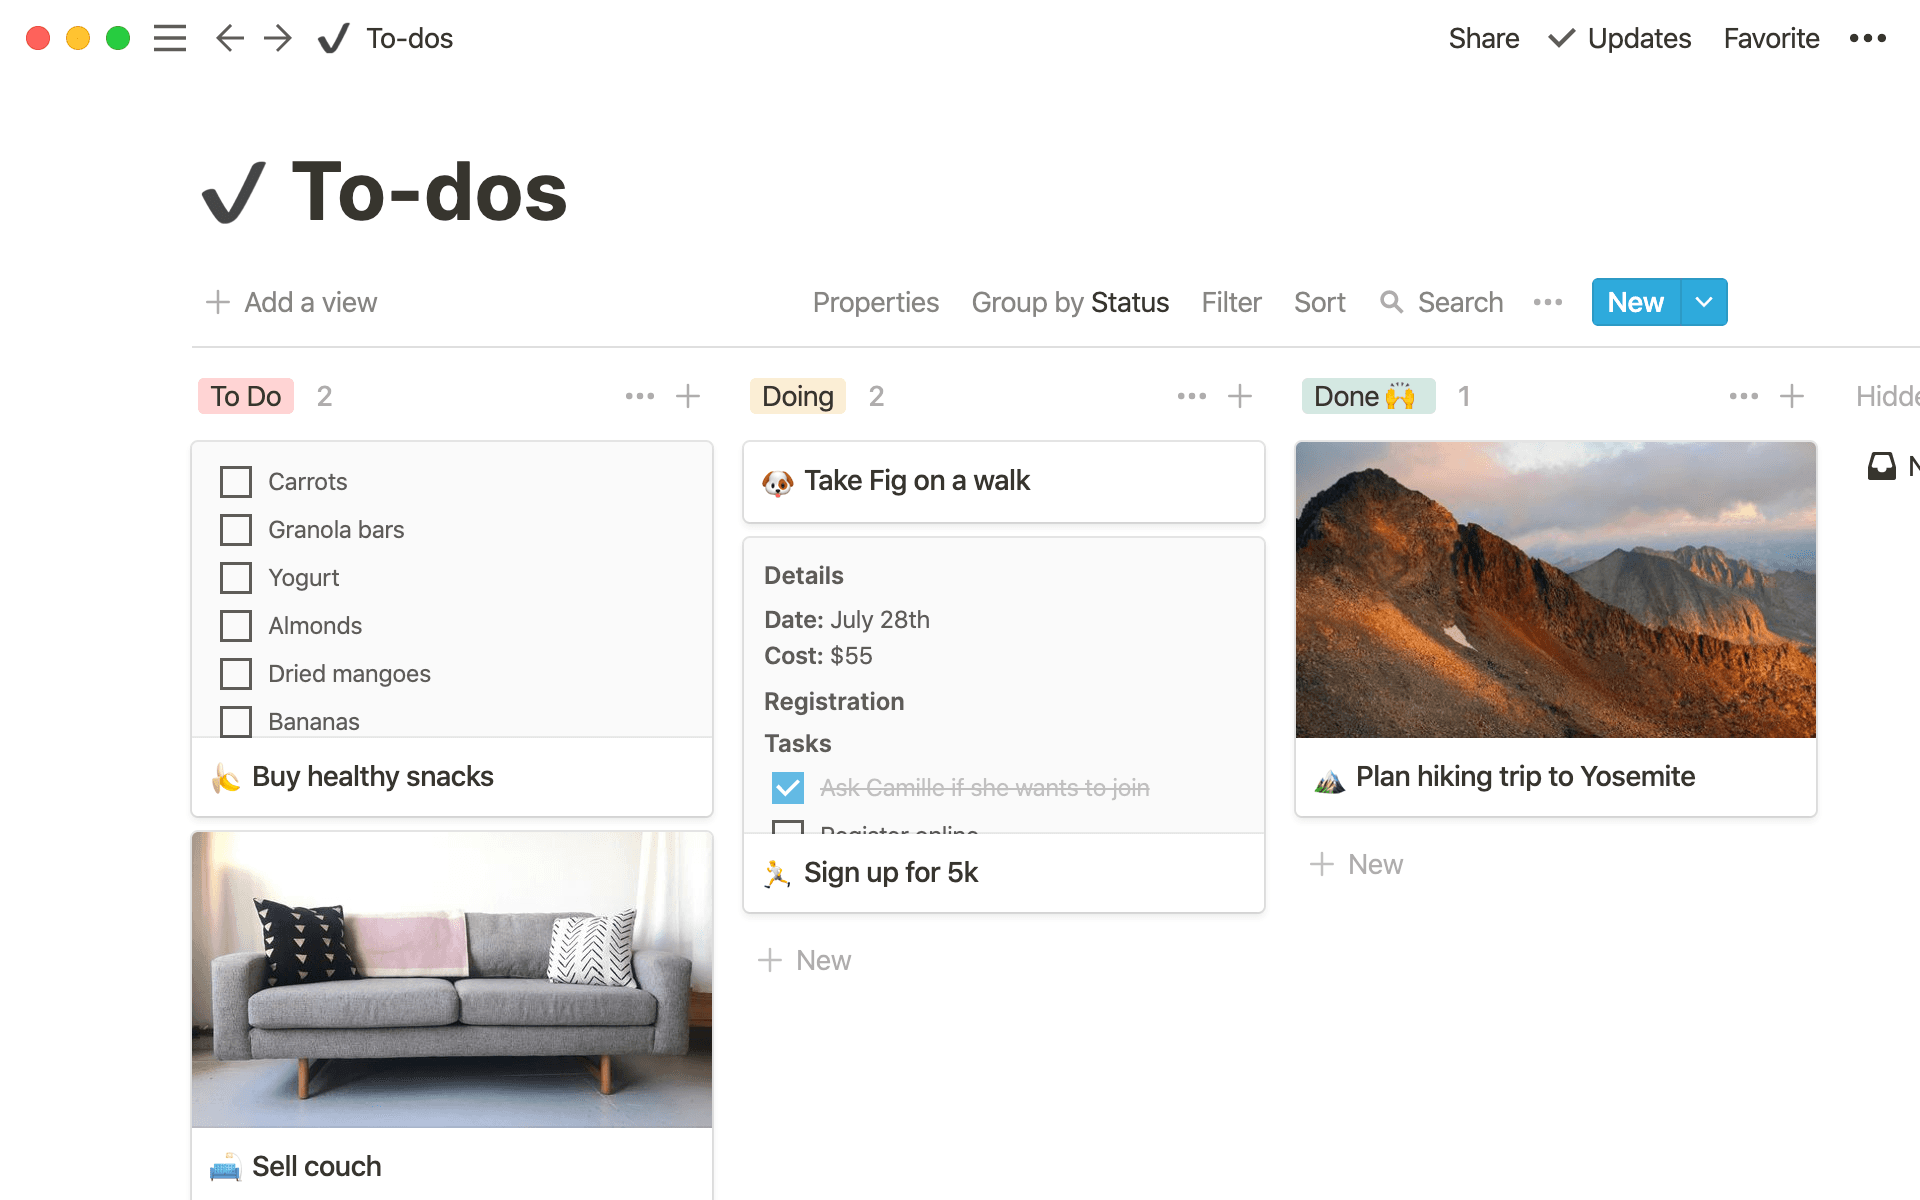Open the Share menu
The height and width of the screenshot is (1200, 1920).
(x=1484, y=38)
